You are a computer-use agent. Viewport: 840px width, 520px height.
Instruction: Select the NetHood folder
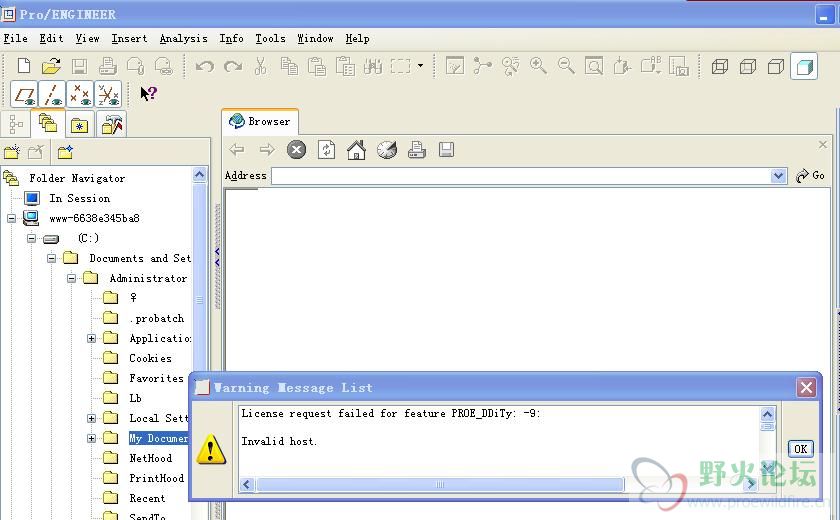click(151, 458)
